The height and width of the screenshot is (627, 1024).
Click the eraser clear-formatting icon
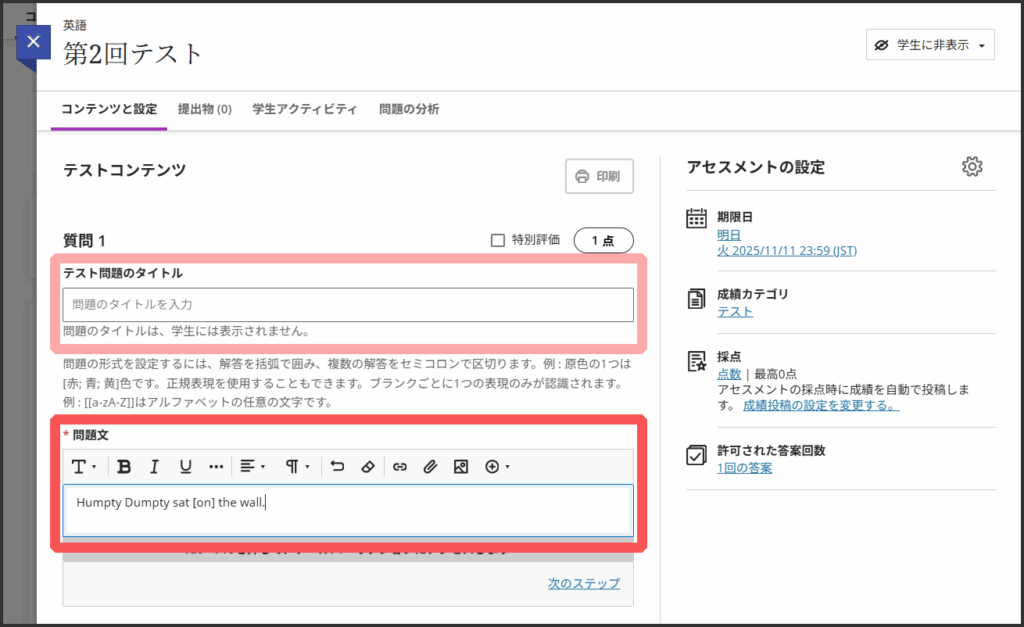click(367, 466)
